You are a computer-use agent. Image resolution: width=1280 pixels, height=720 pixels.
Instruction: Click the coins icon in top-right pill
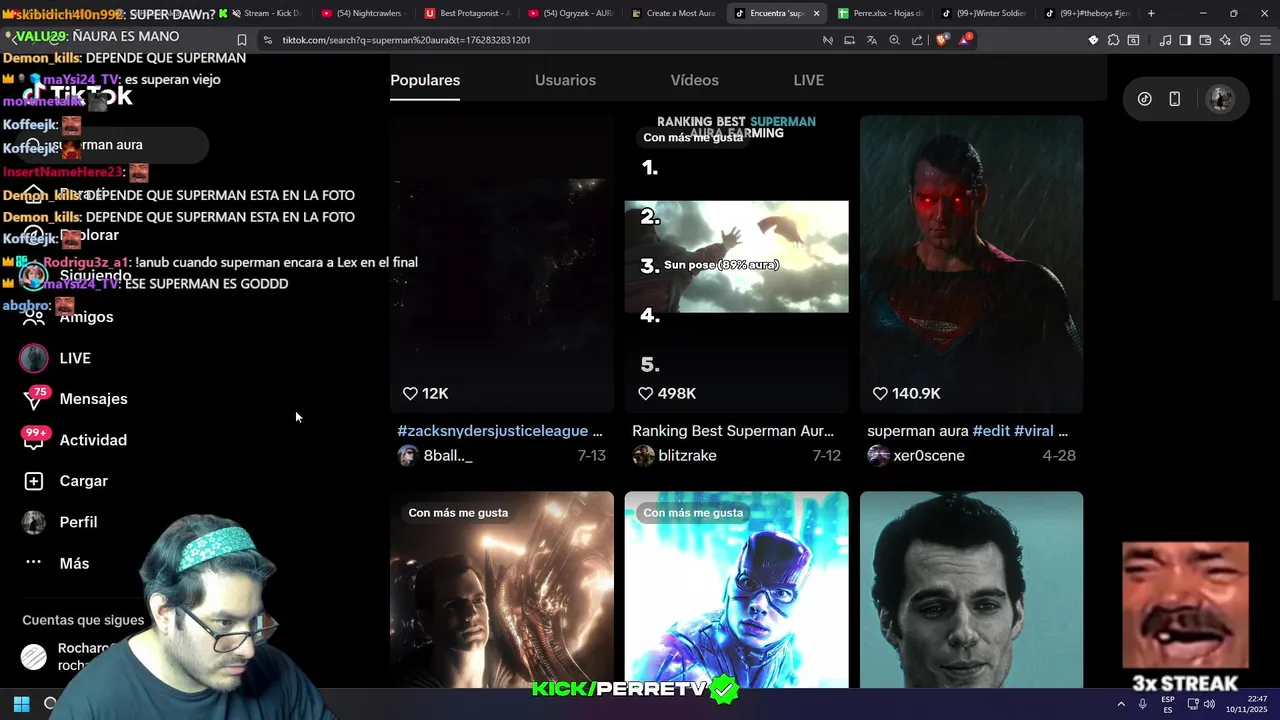(x=1145, y=99)
